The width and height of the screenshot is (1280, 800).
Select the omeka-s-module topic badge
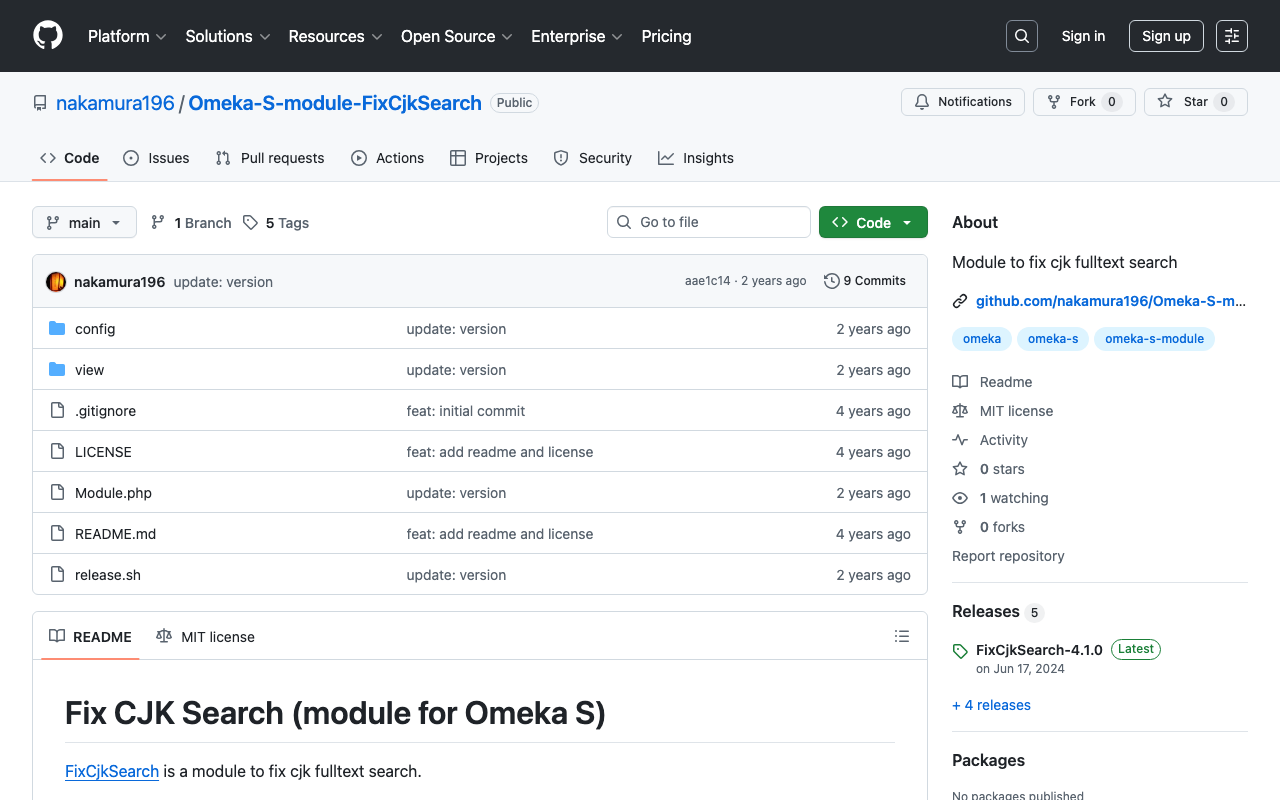[x=1154, y=339]
